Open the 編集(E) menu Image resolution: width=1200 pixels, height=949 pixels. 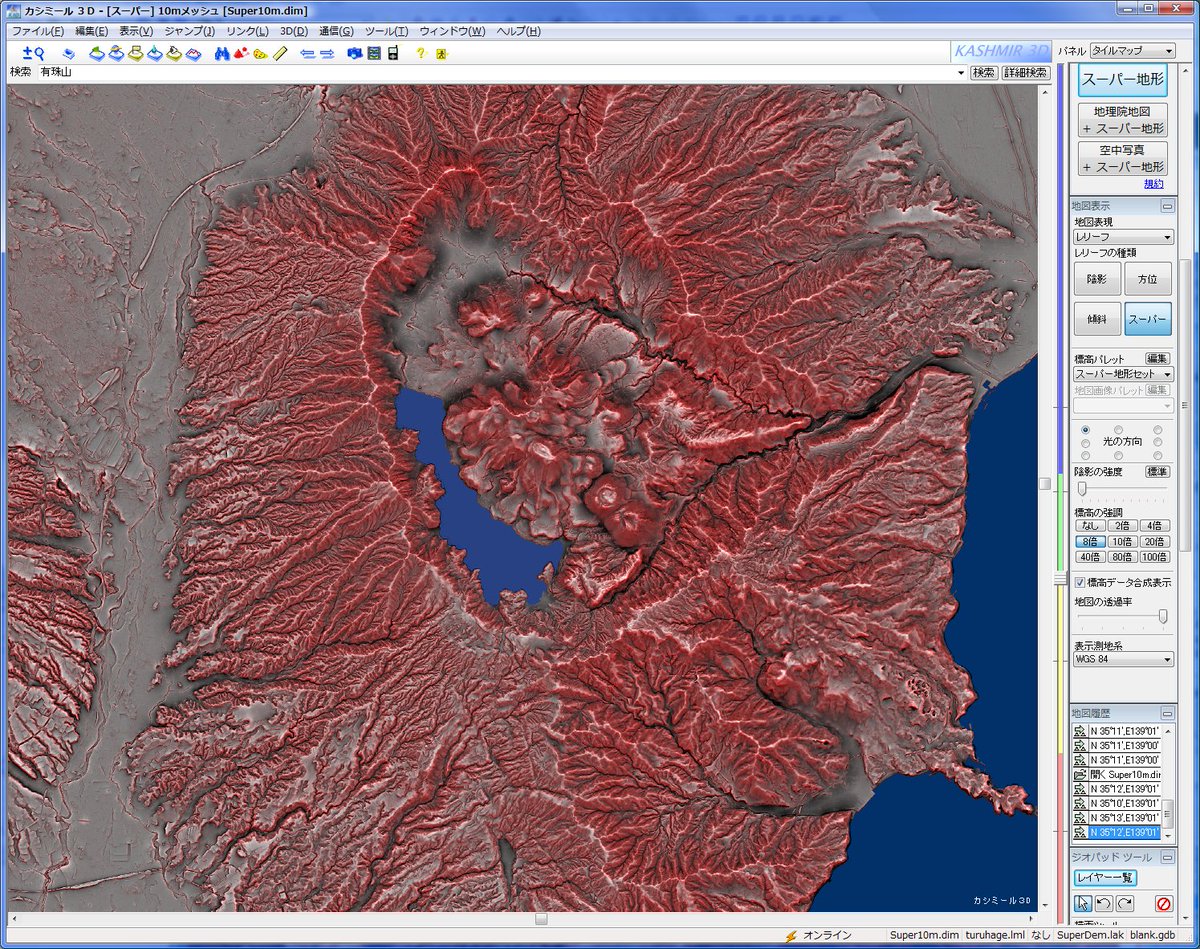pos(91,31)
